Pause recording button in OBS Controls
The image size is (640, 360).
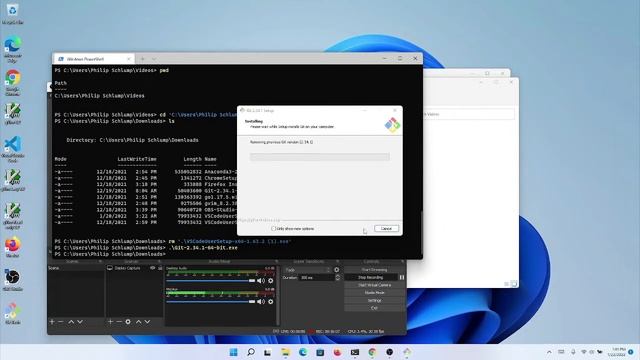[x=402, y=277]
